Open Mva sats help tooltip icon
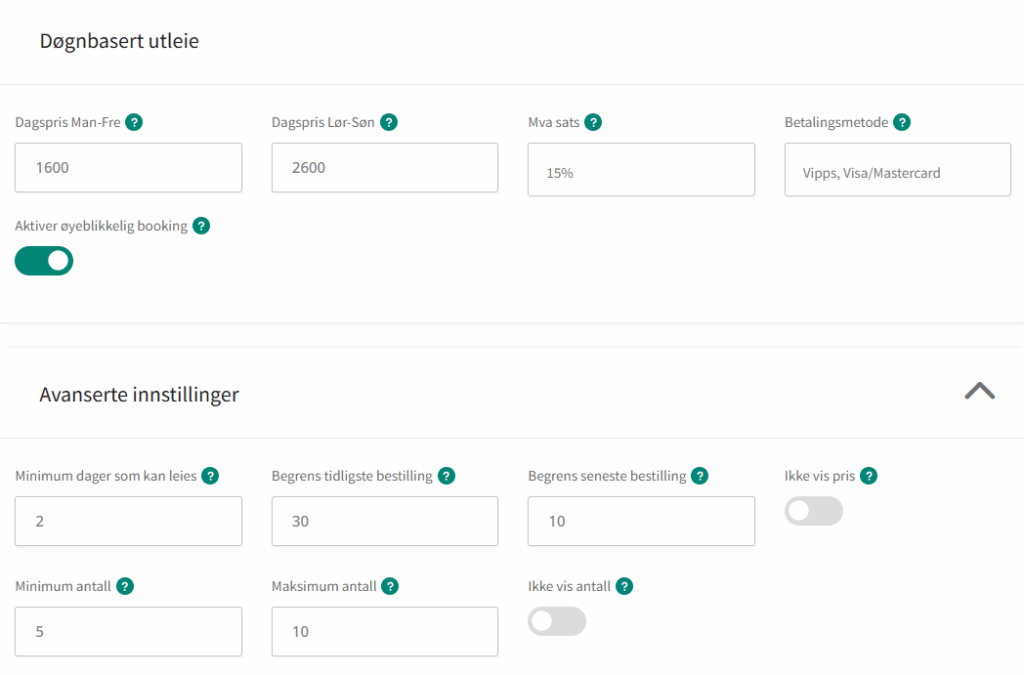The height and width of the screenshot is (675, 1024). [593, 123]
